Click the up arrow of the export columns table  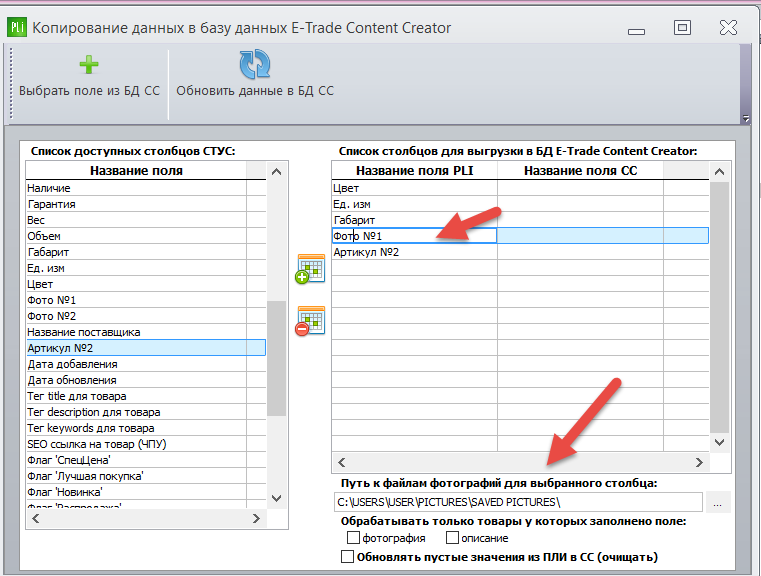click(720, 171)
